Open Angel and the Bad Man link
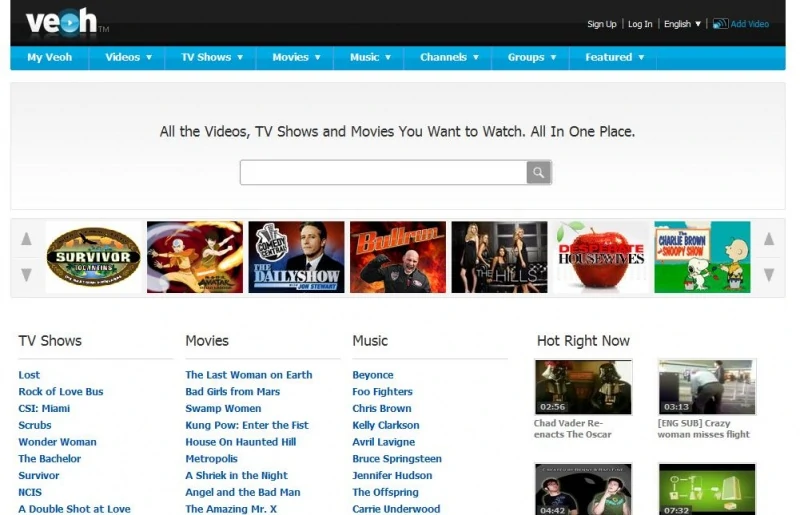 (243, 493)
